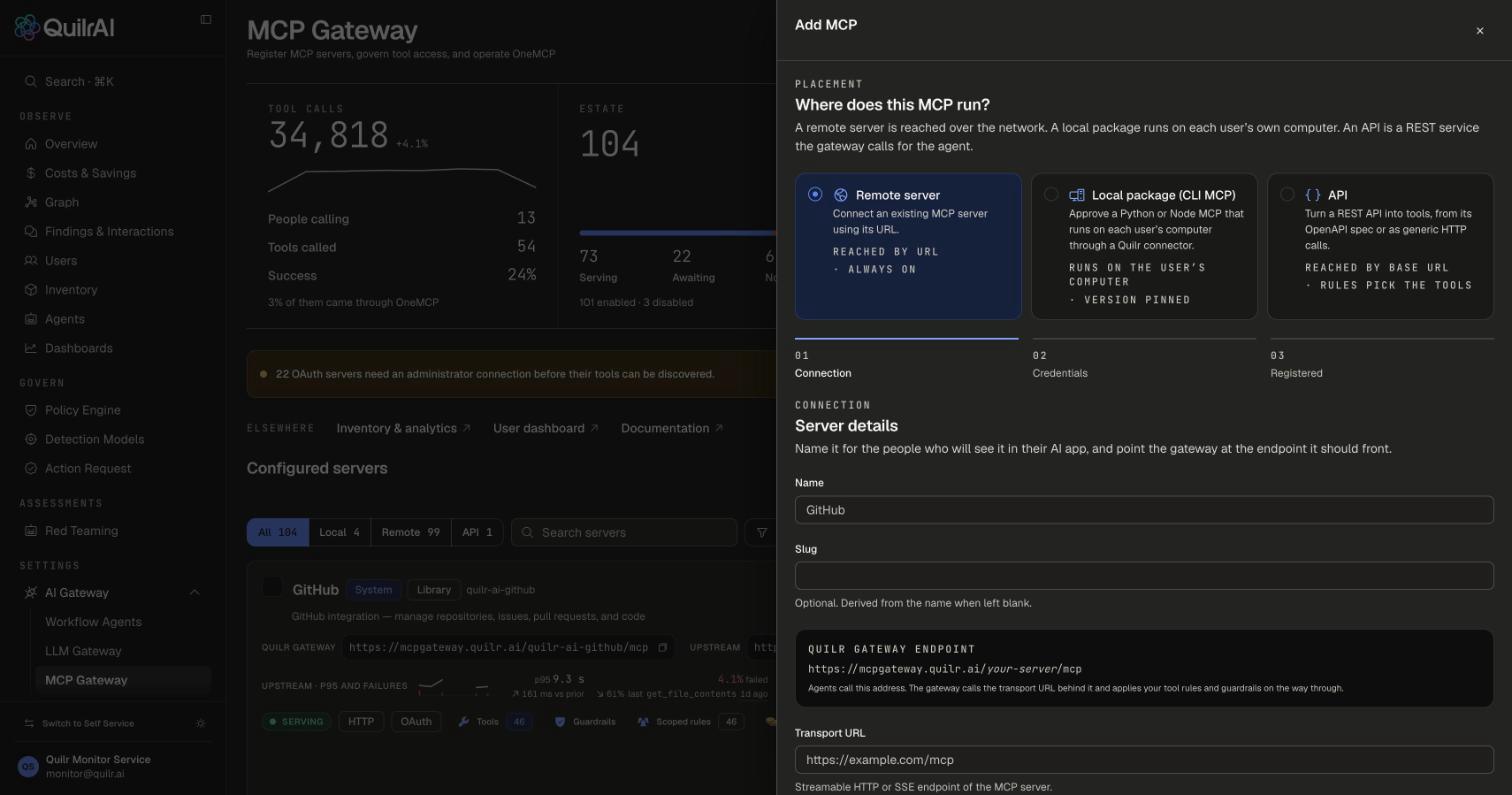Screen dimensions: 1512x795
Task: Filter servers by API 1 tab
Action: (x=477, y=532)
